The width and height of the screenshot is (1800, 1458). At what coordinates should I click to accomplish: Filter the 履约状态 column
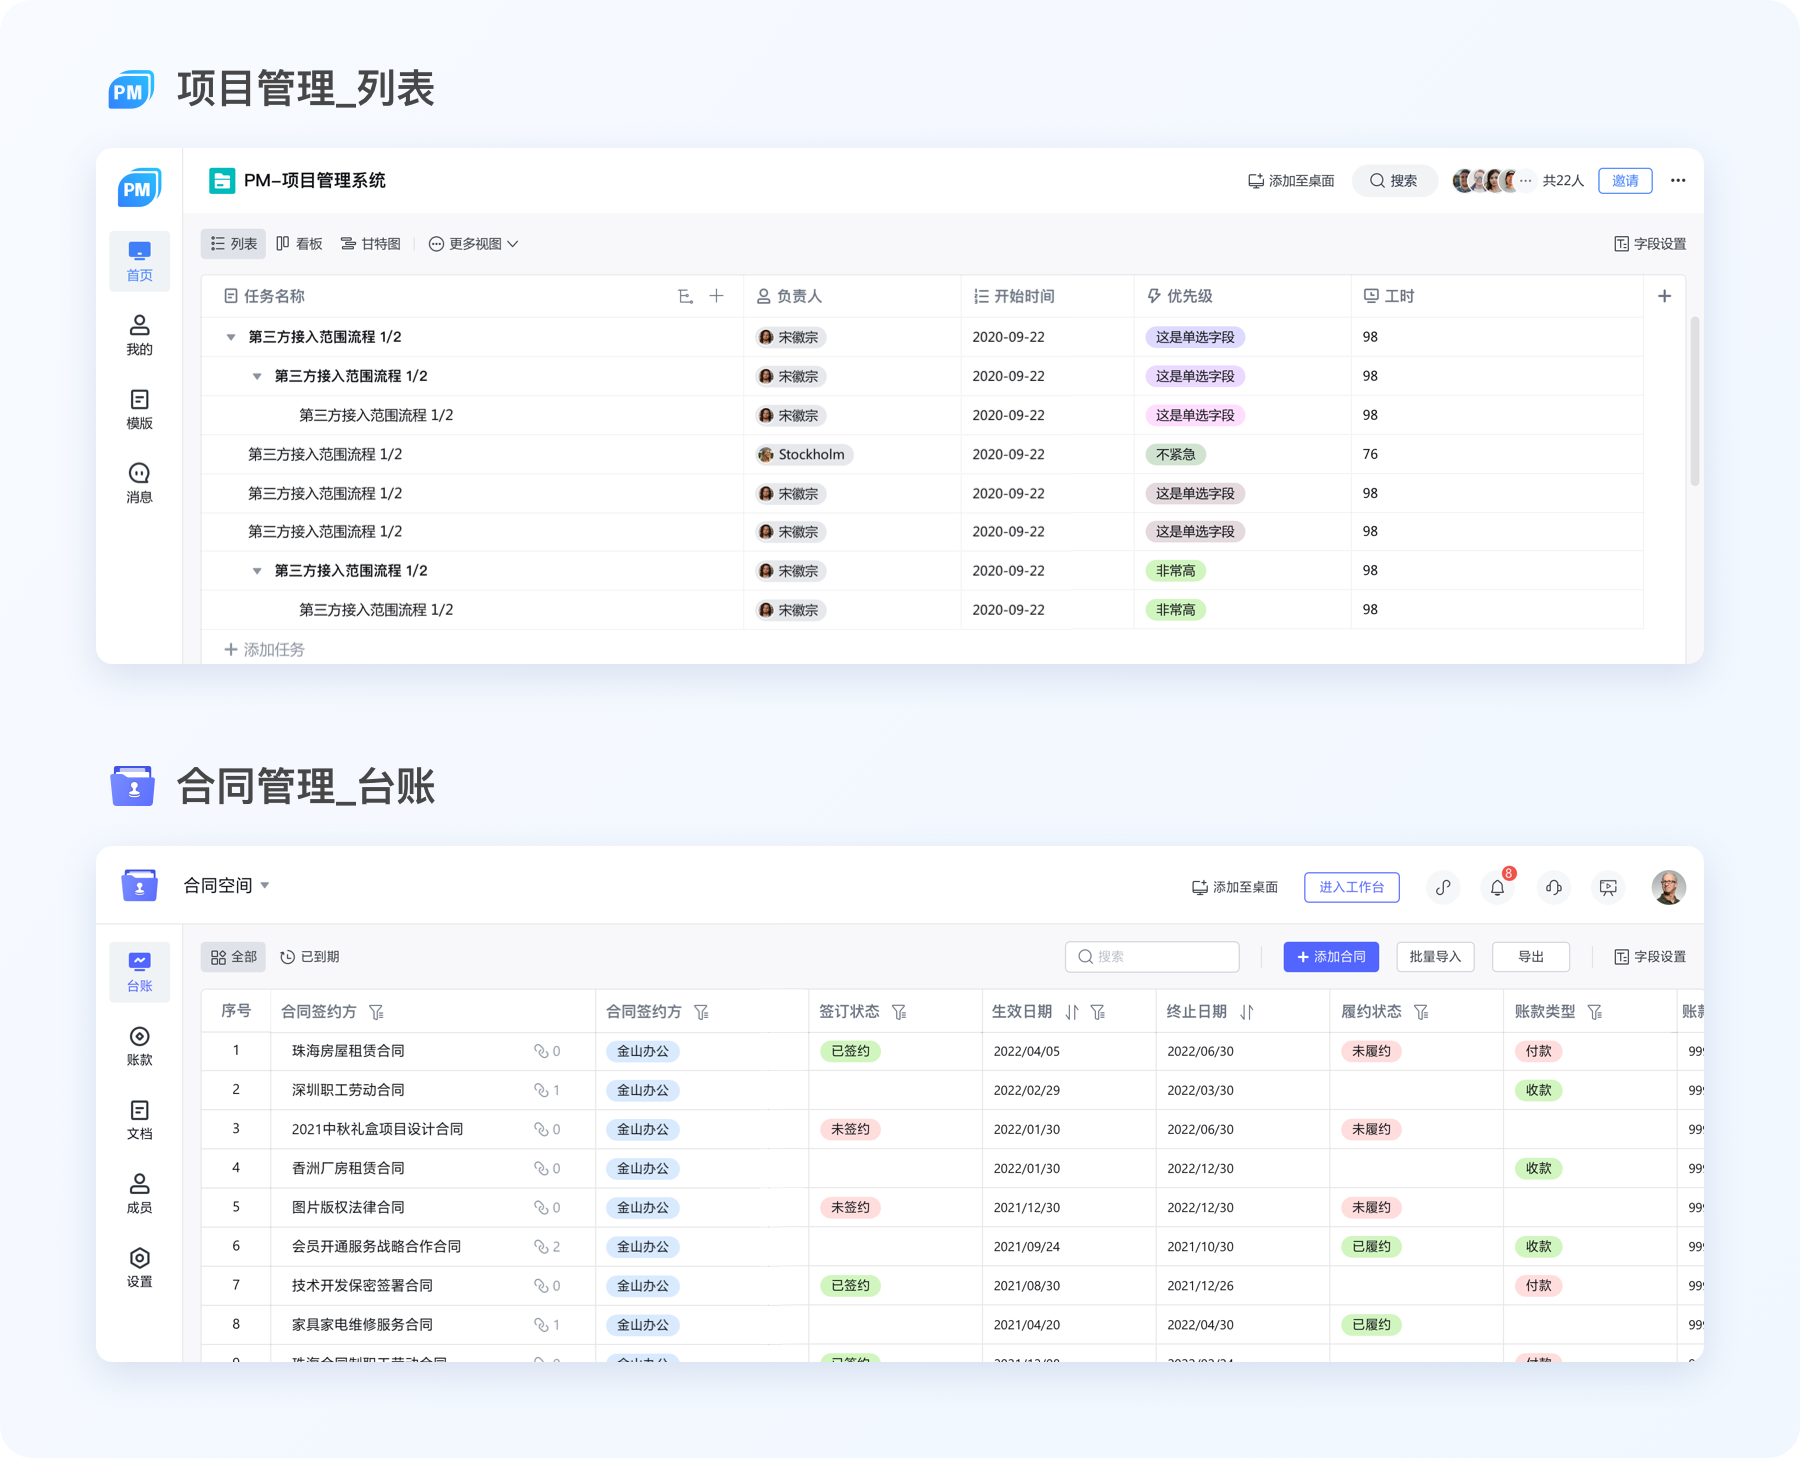[1421, 1012]
